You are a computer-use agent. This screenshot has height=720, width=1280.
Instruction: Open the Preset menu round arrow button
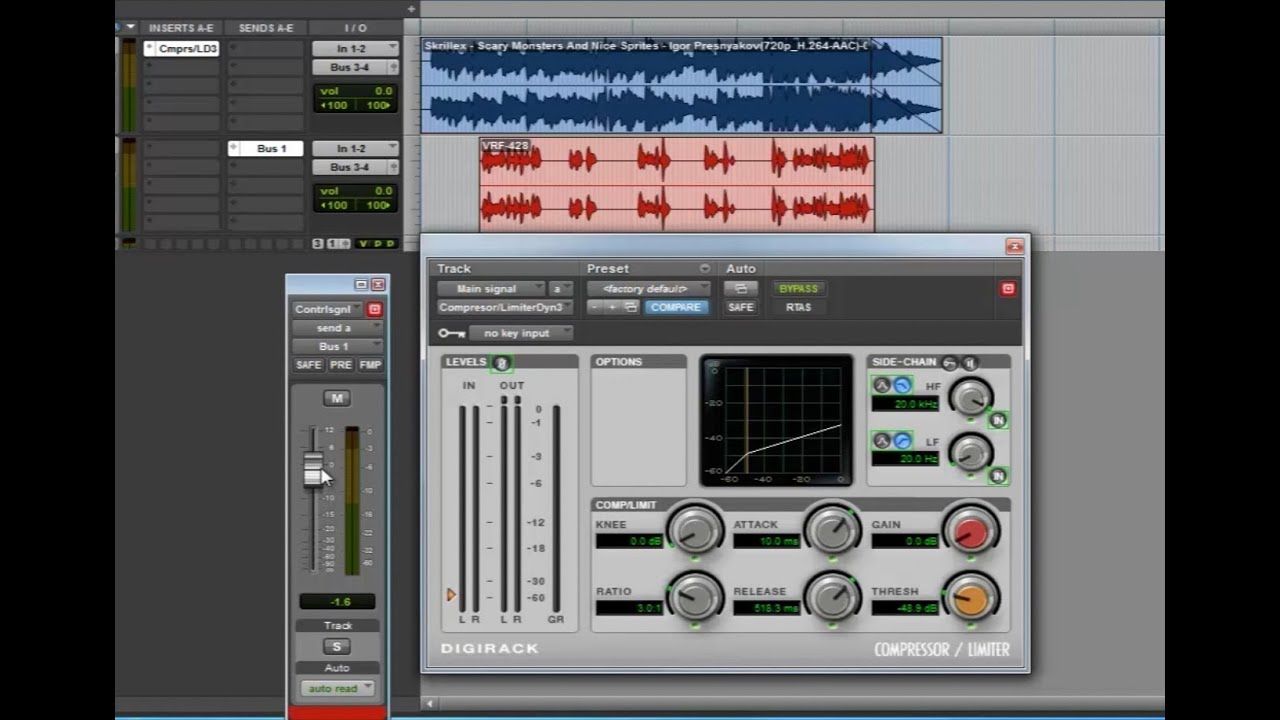pyautogui.click(x=704, y=269)
